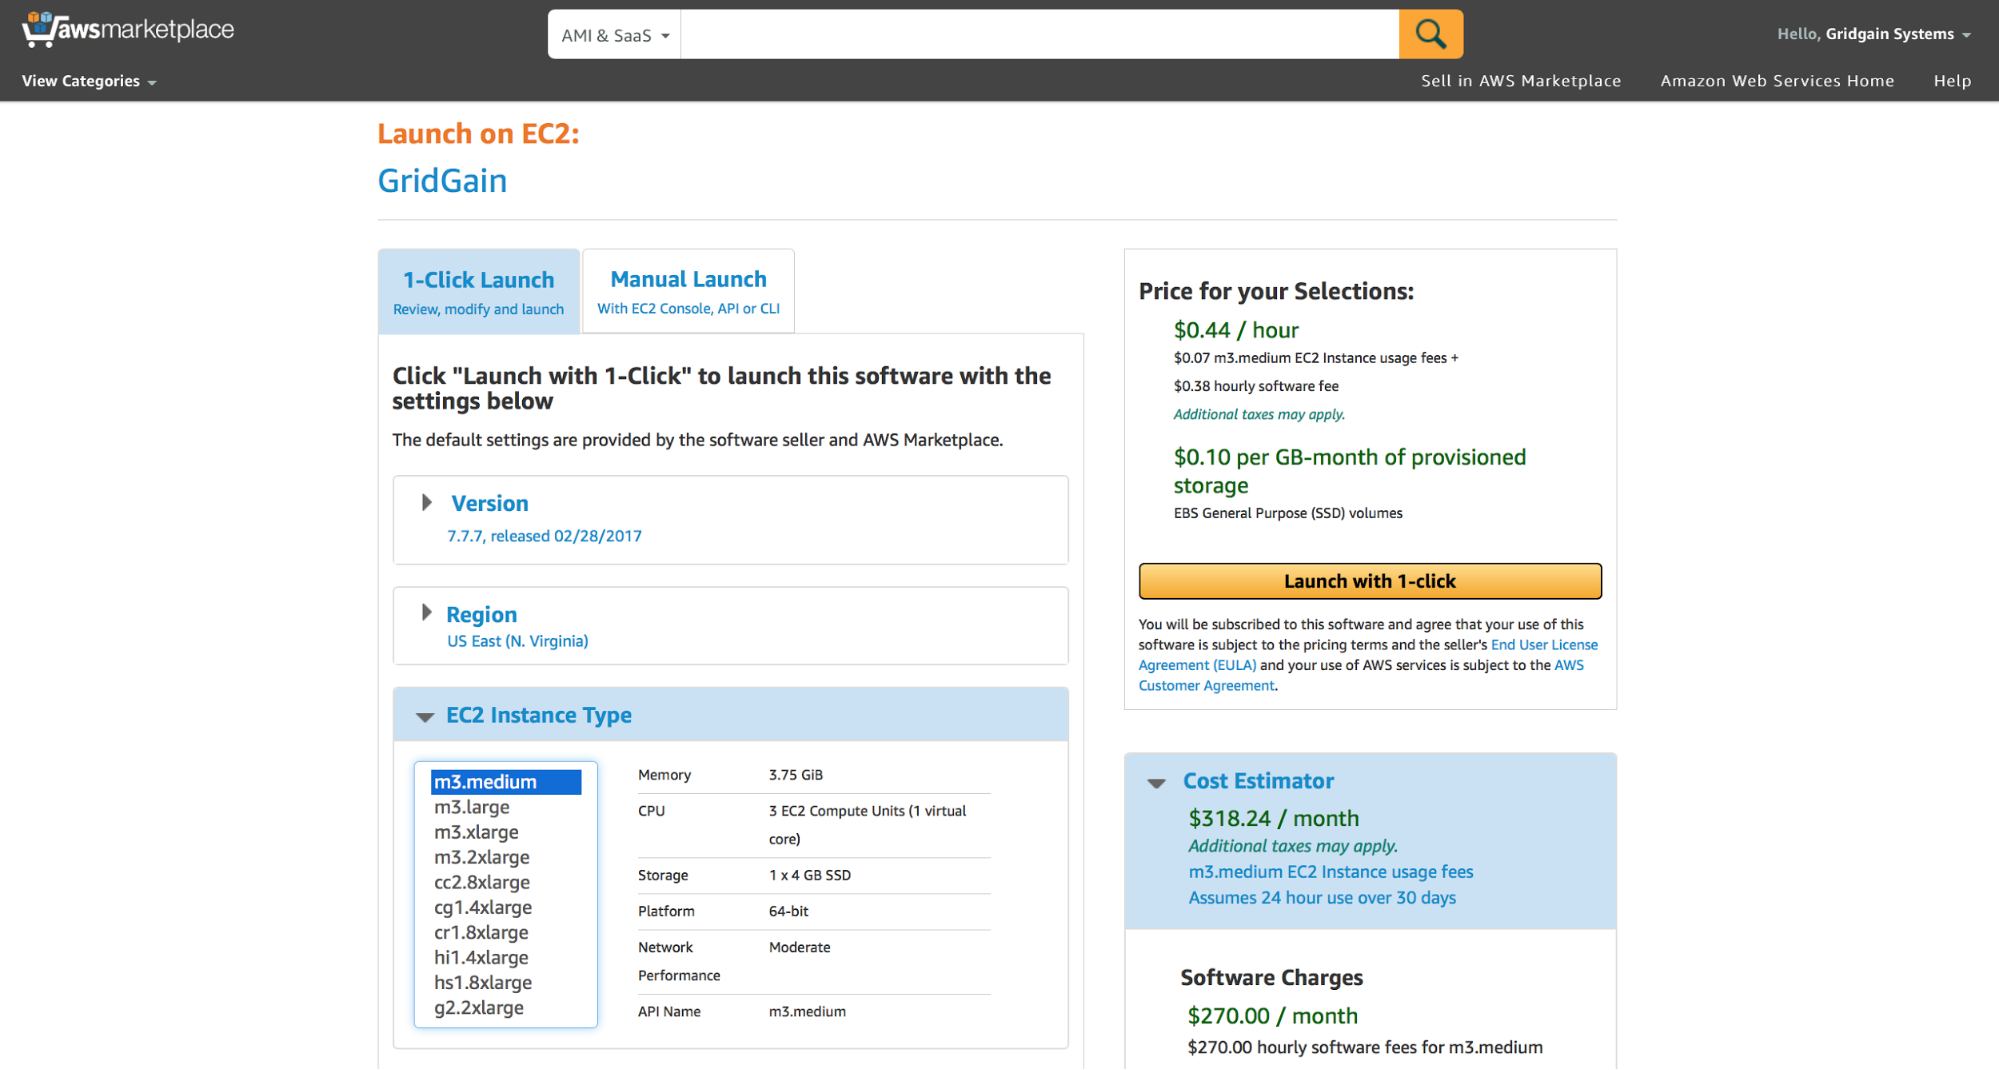Focus the marketplace search input field

tap(1039, 35)
